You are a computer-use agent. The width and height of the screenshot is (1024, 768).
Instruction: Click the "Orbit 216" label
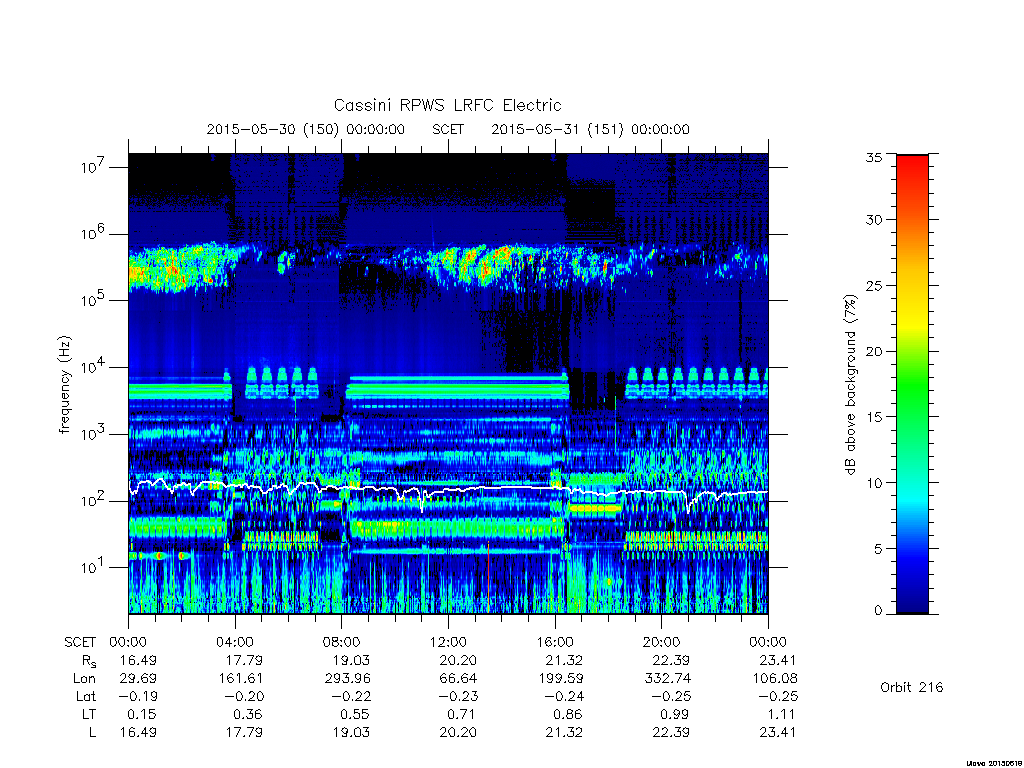[912, 687]
